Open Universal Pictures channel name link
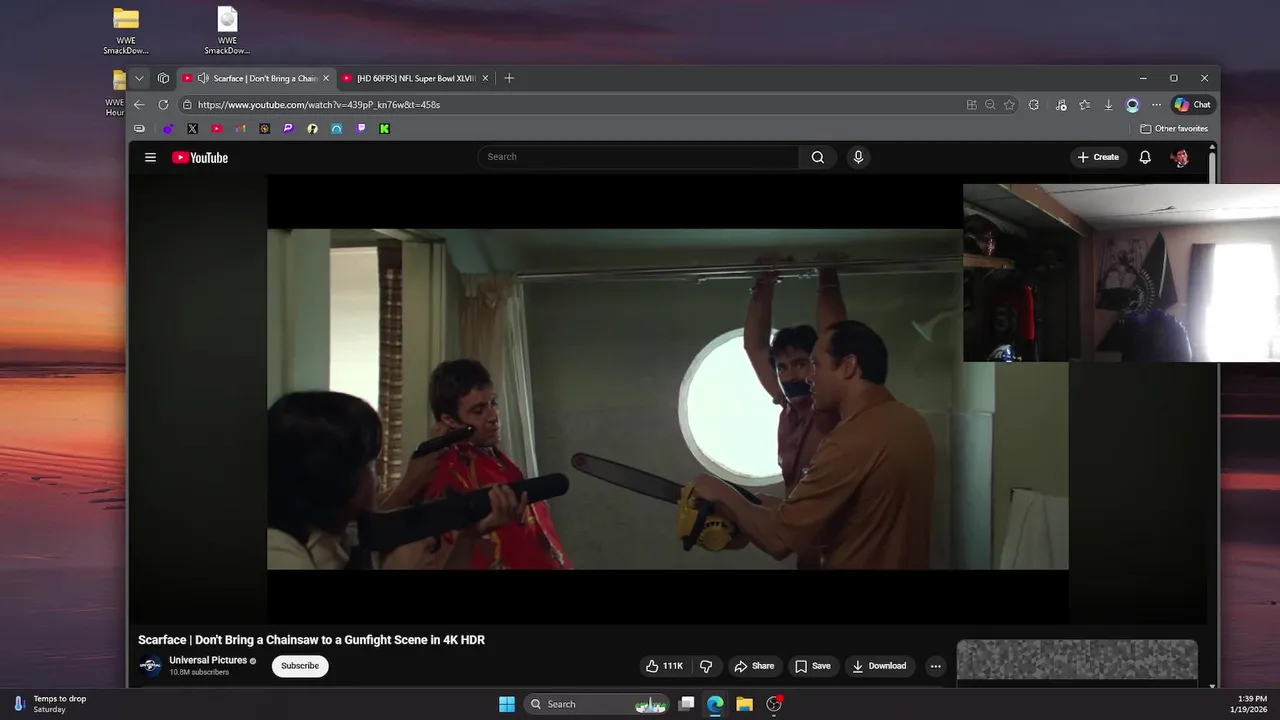Image resolution: width=1280 pixels, height=720 pixels. click(208, 660)
